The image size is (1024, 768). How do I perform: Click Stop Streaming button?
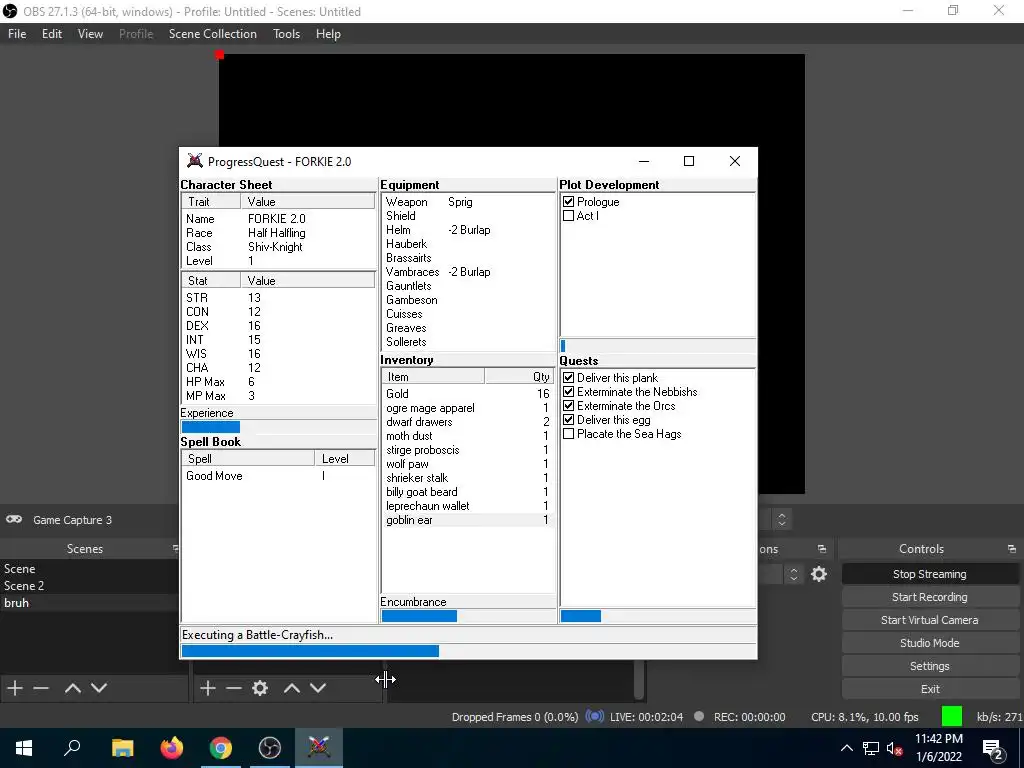(929, 574)
